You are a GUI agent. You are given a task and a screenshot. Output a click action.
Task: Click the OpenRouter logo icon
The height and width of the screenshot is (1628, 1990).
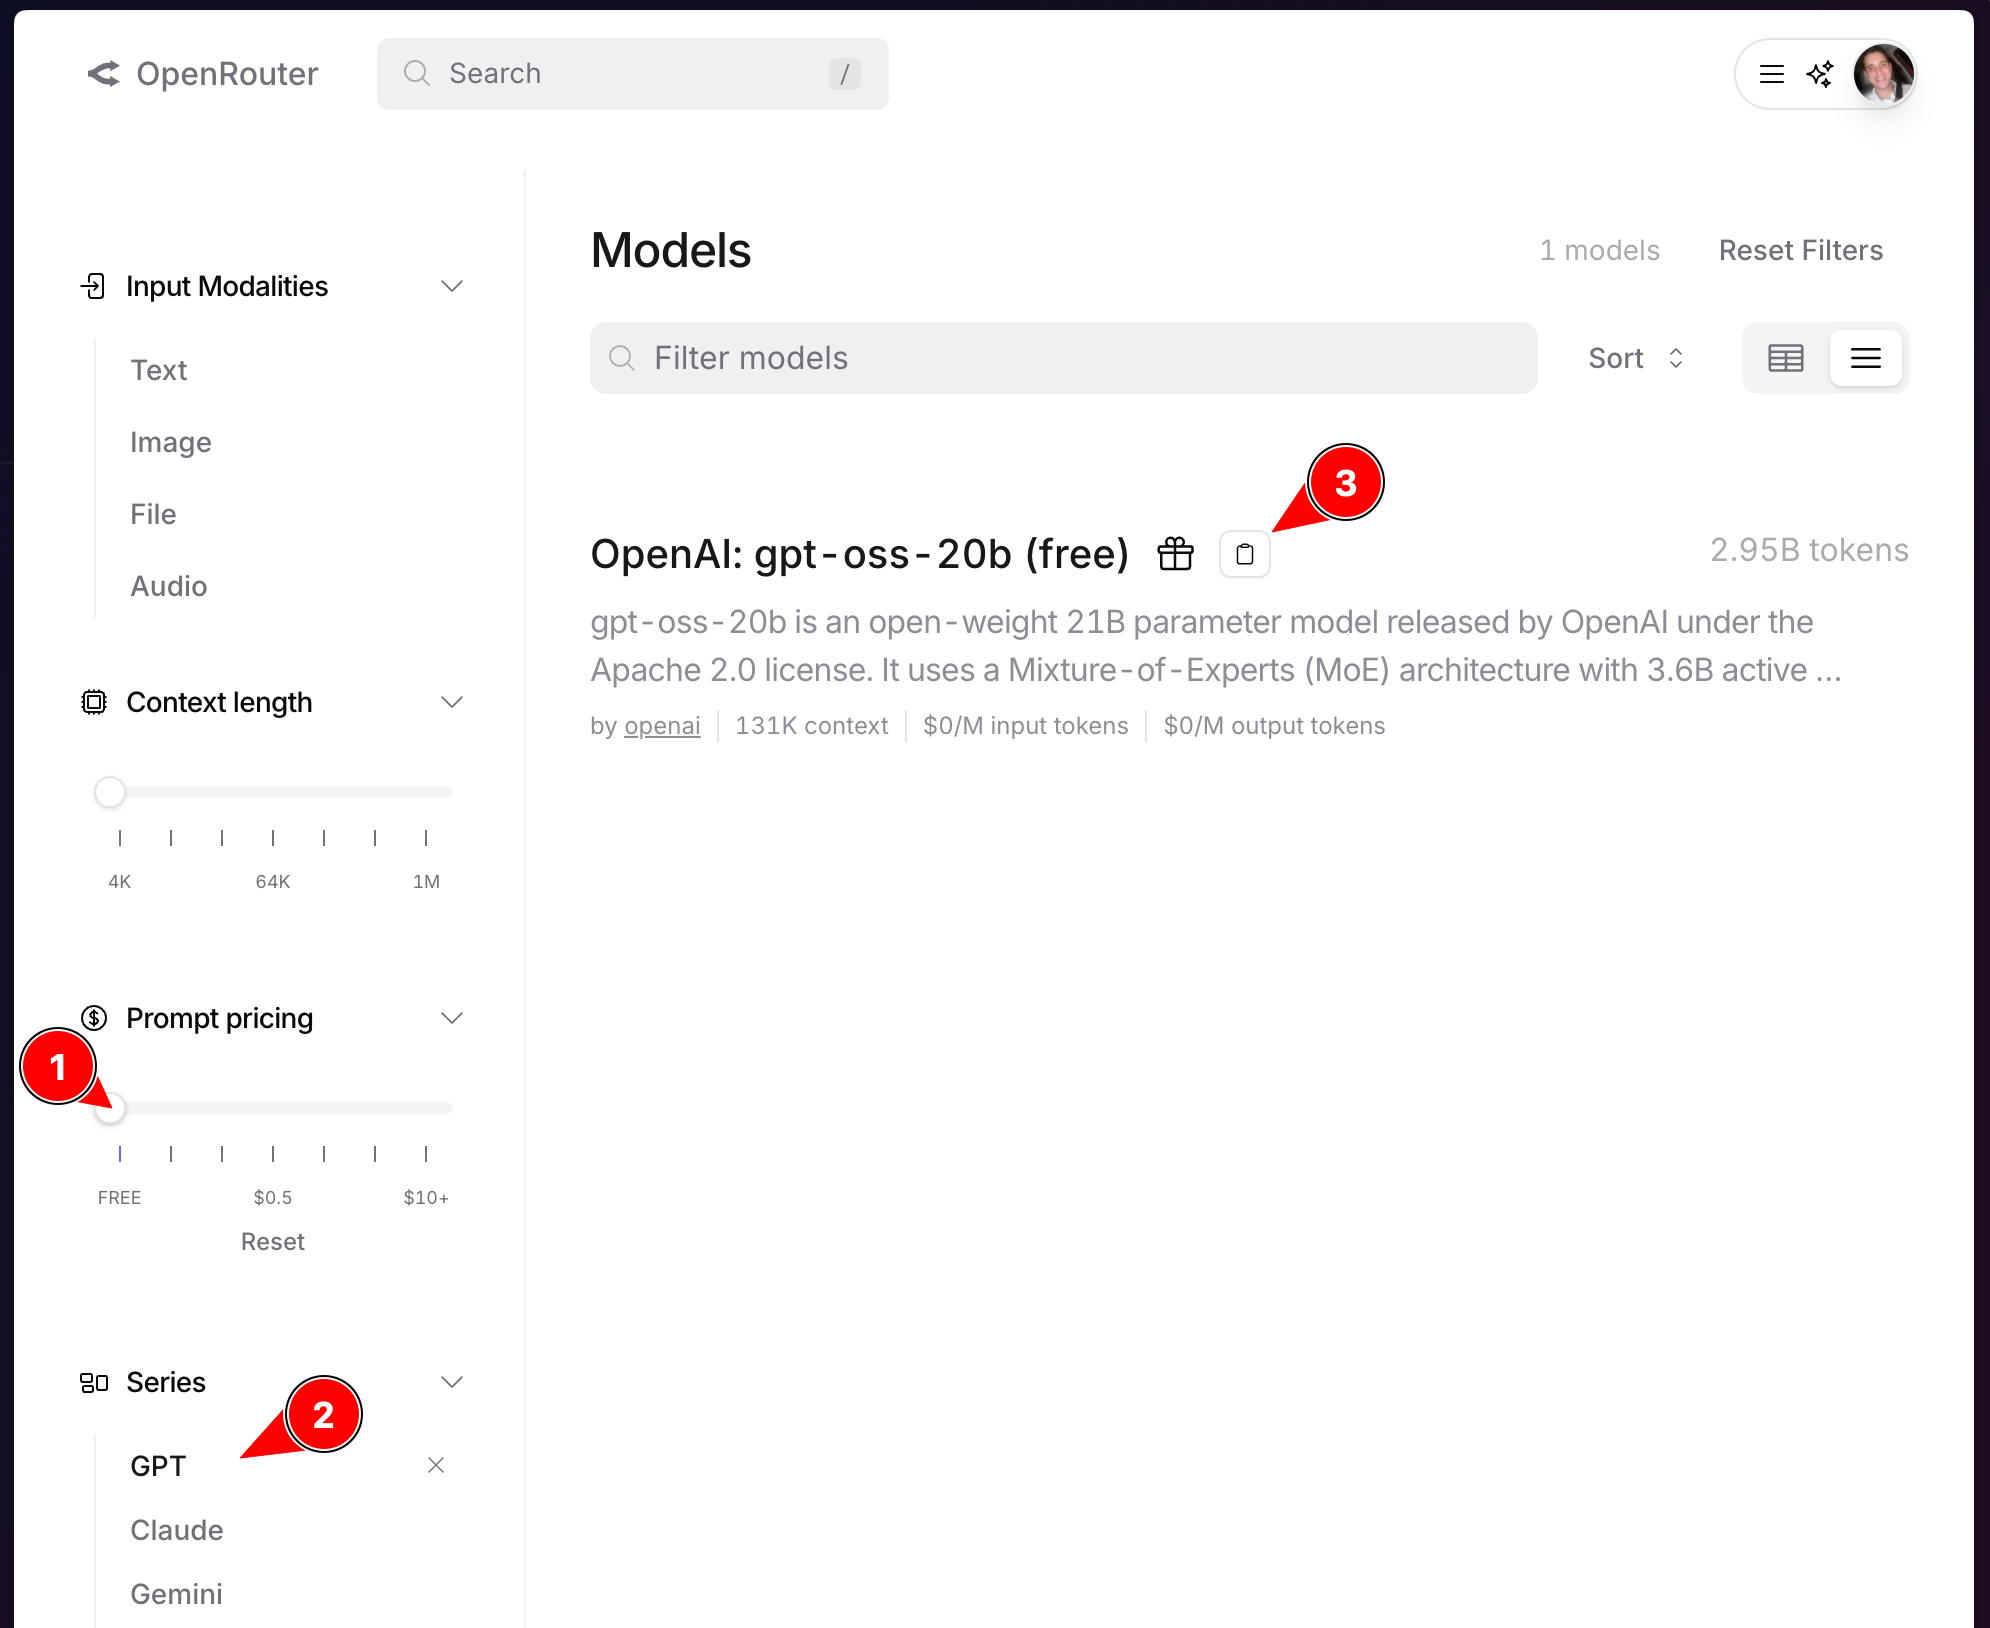[x=104, y=74]
